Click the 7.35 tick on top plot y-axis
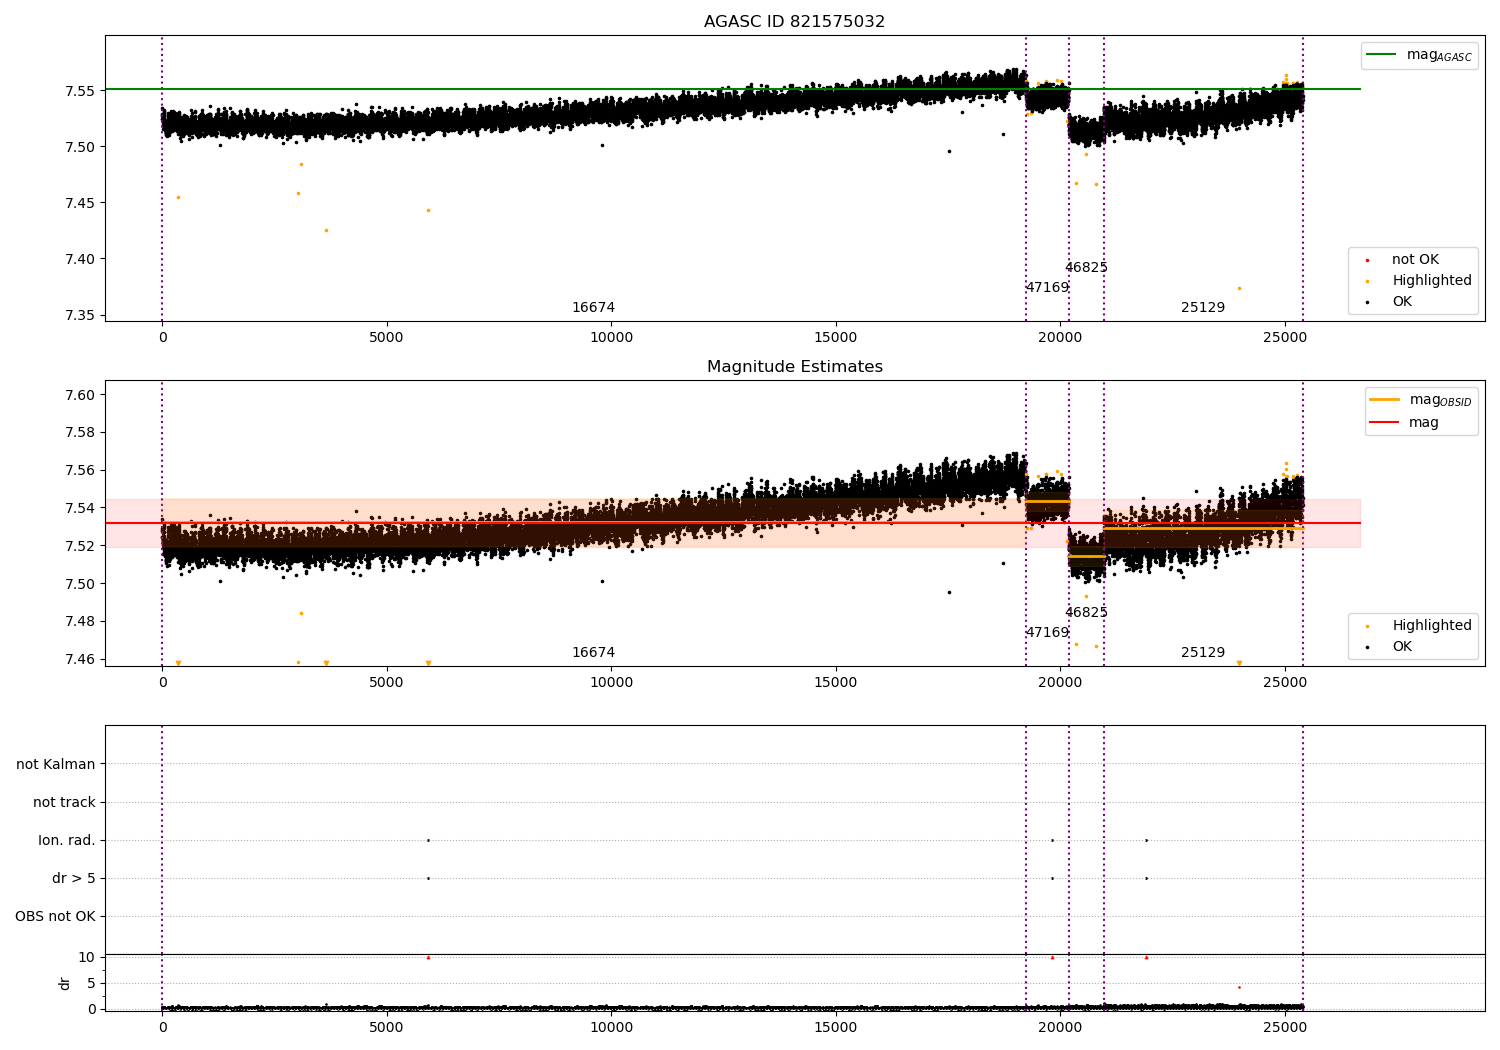Screen dimensions: 1500x1050 (x=79, y=315)
